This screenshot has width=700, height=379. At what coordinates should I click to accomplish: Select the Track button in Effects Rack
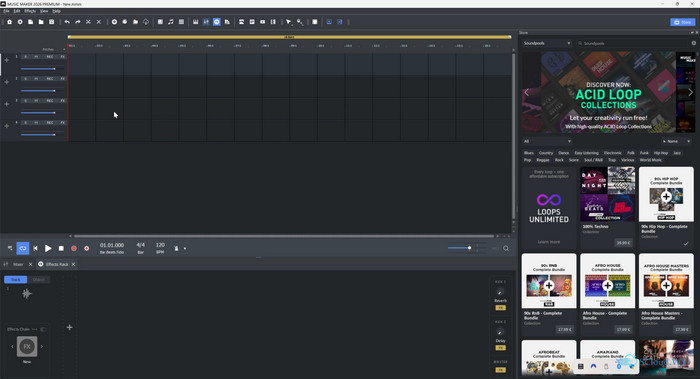tap(16, 279)
